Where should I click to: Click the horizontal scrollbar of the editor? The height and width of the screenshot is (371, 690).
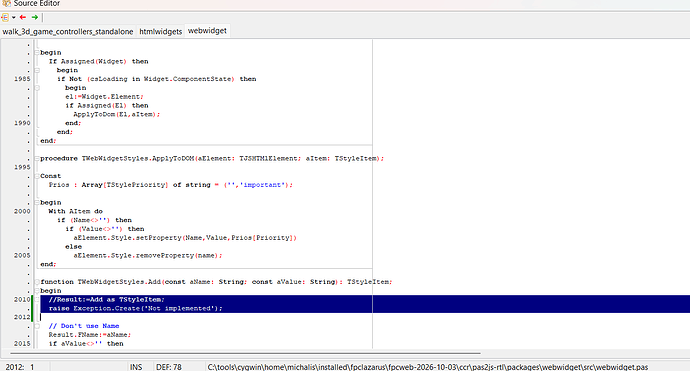point(245,353)
